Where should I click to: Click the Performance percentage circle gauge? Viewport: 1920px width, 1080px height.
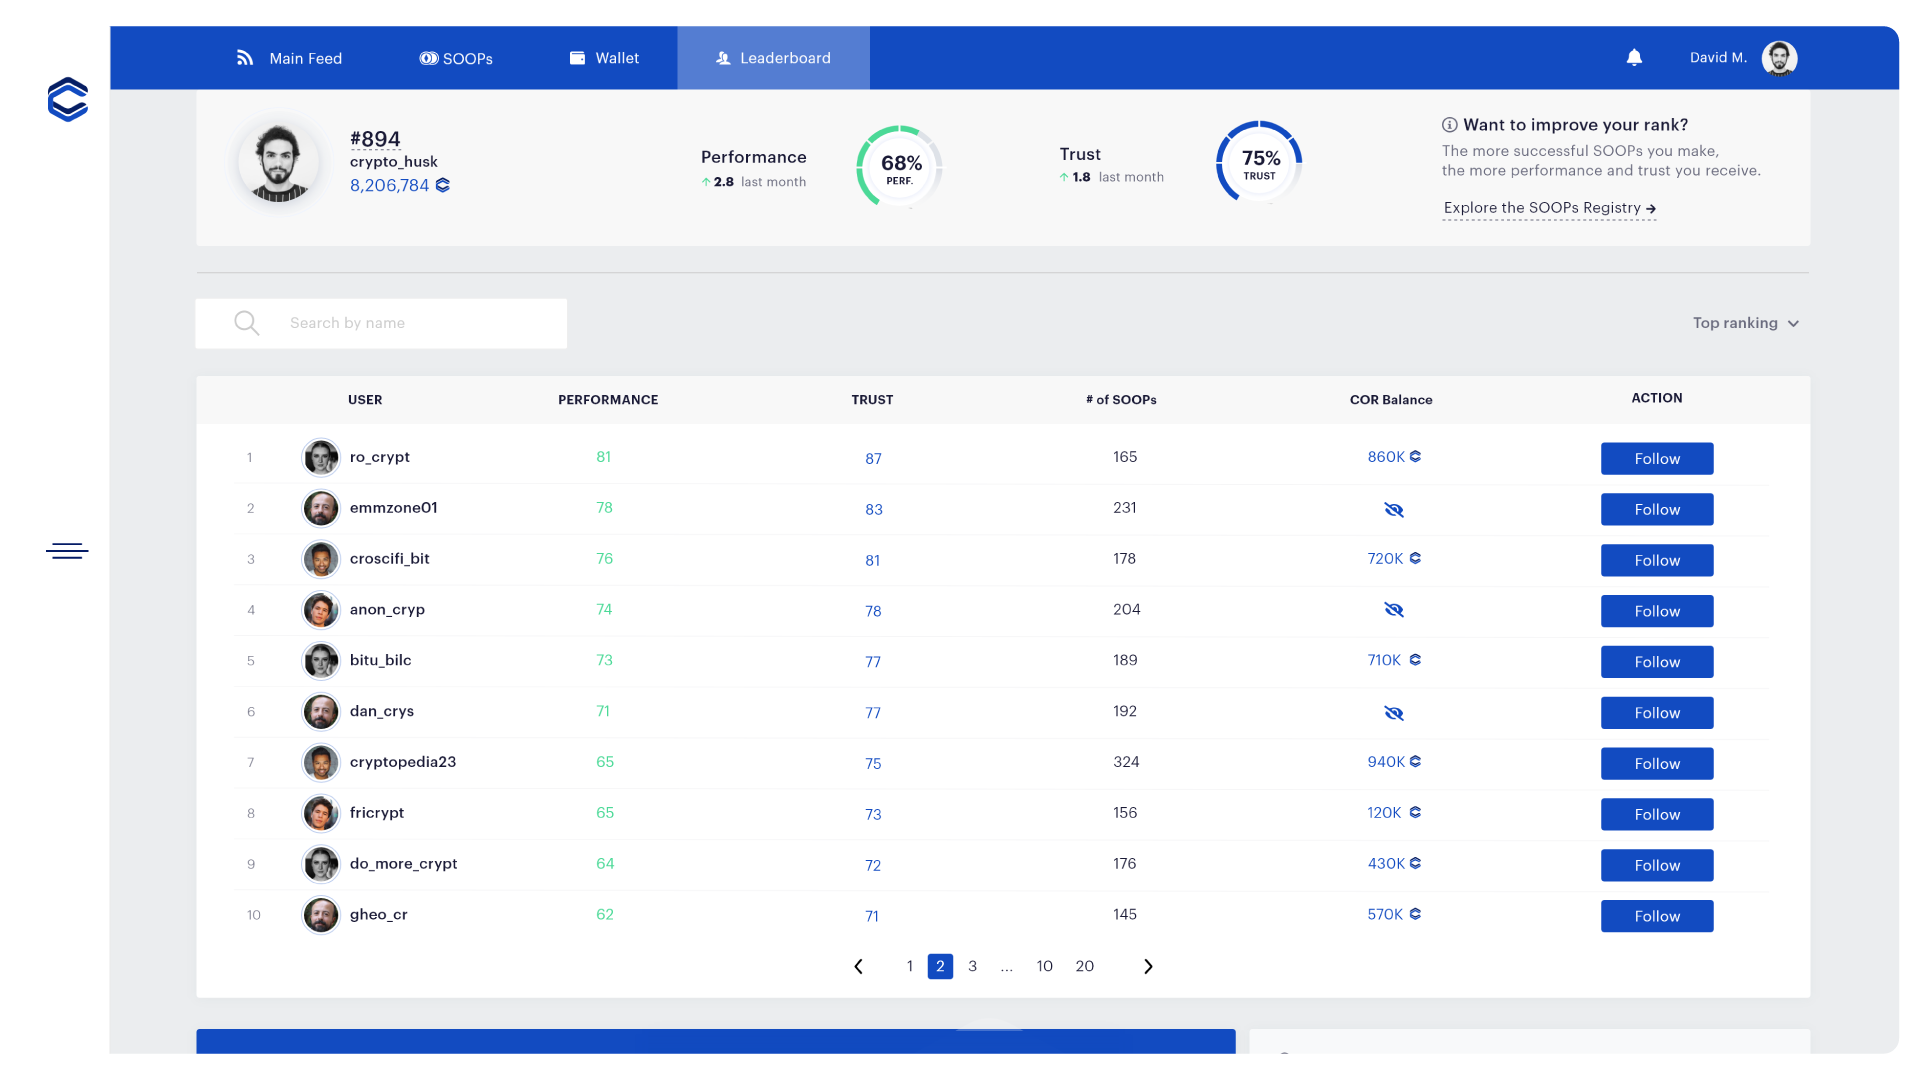coord(901,165)
